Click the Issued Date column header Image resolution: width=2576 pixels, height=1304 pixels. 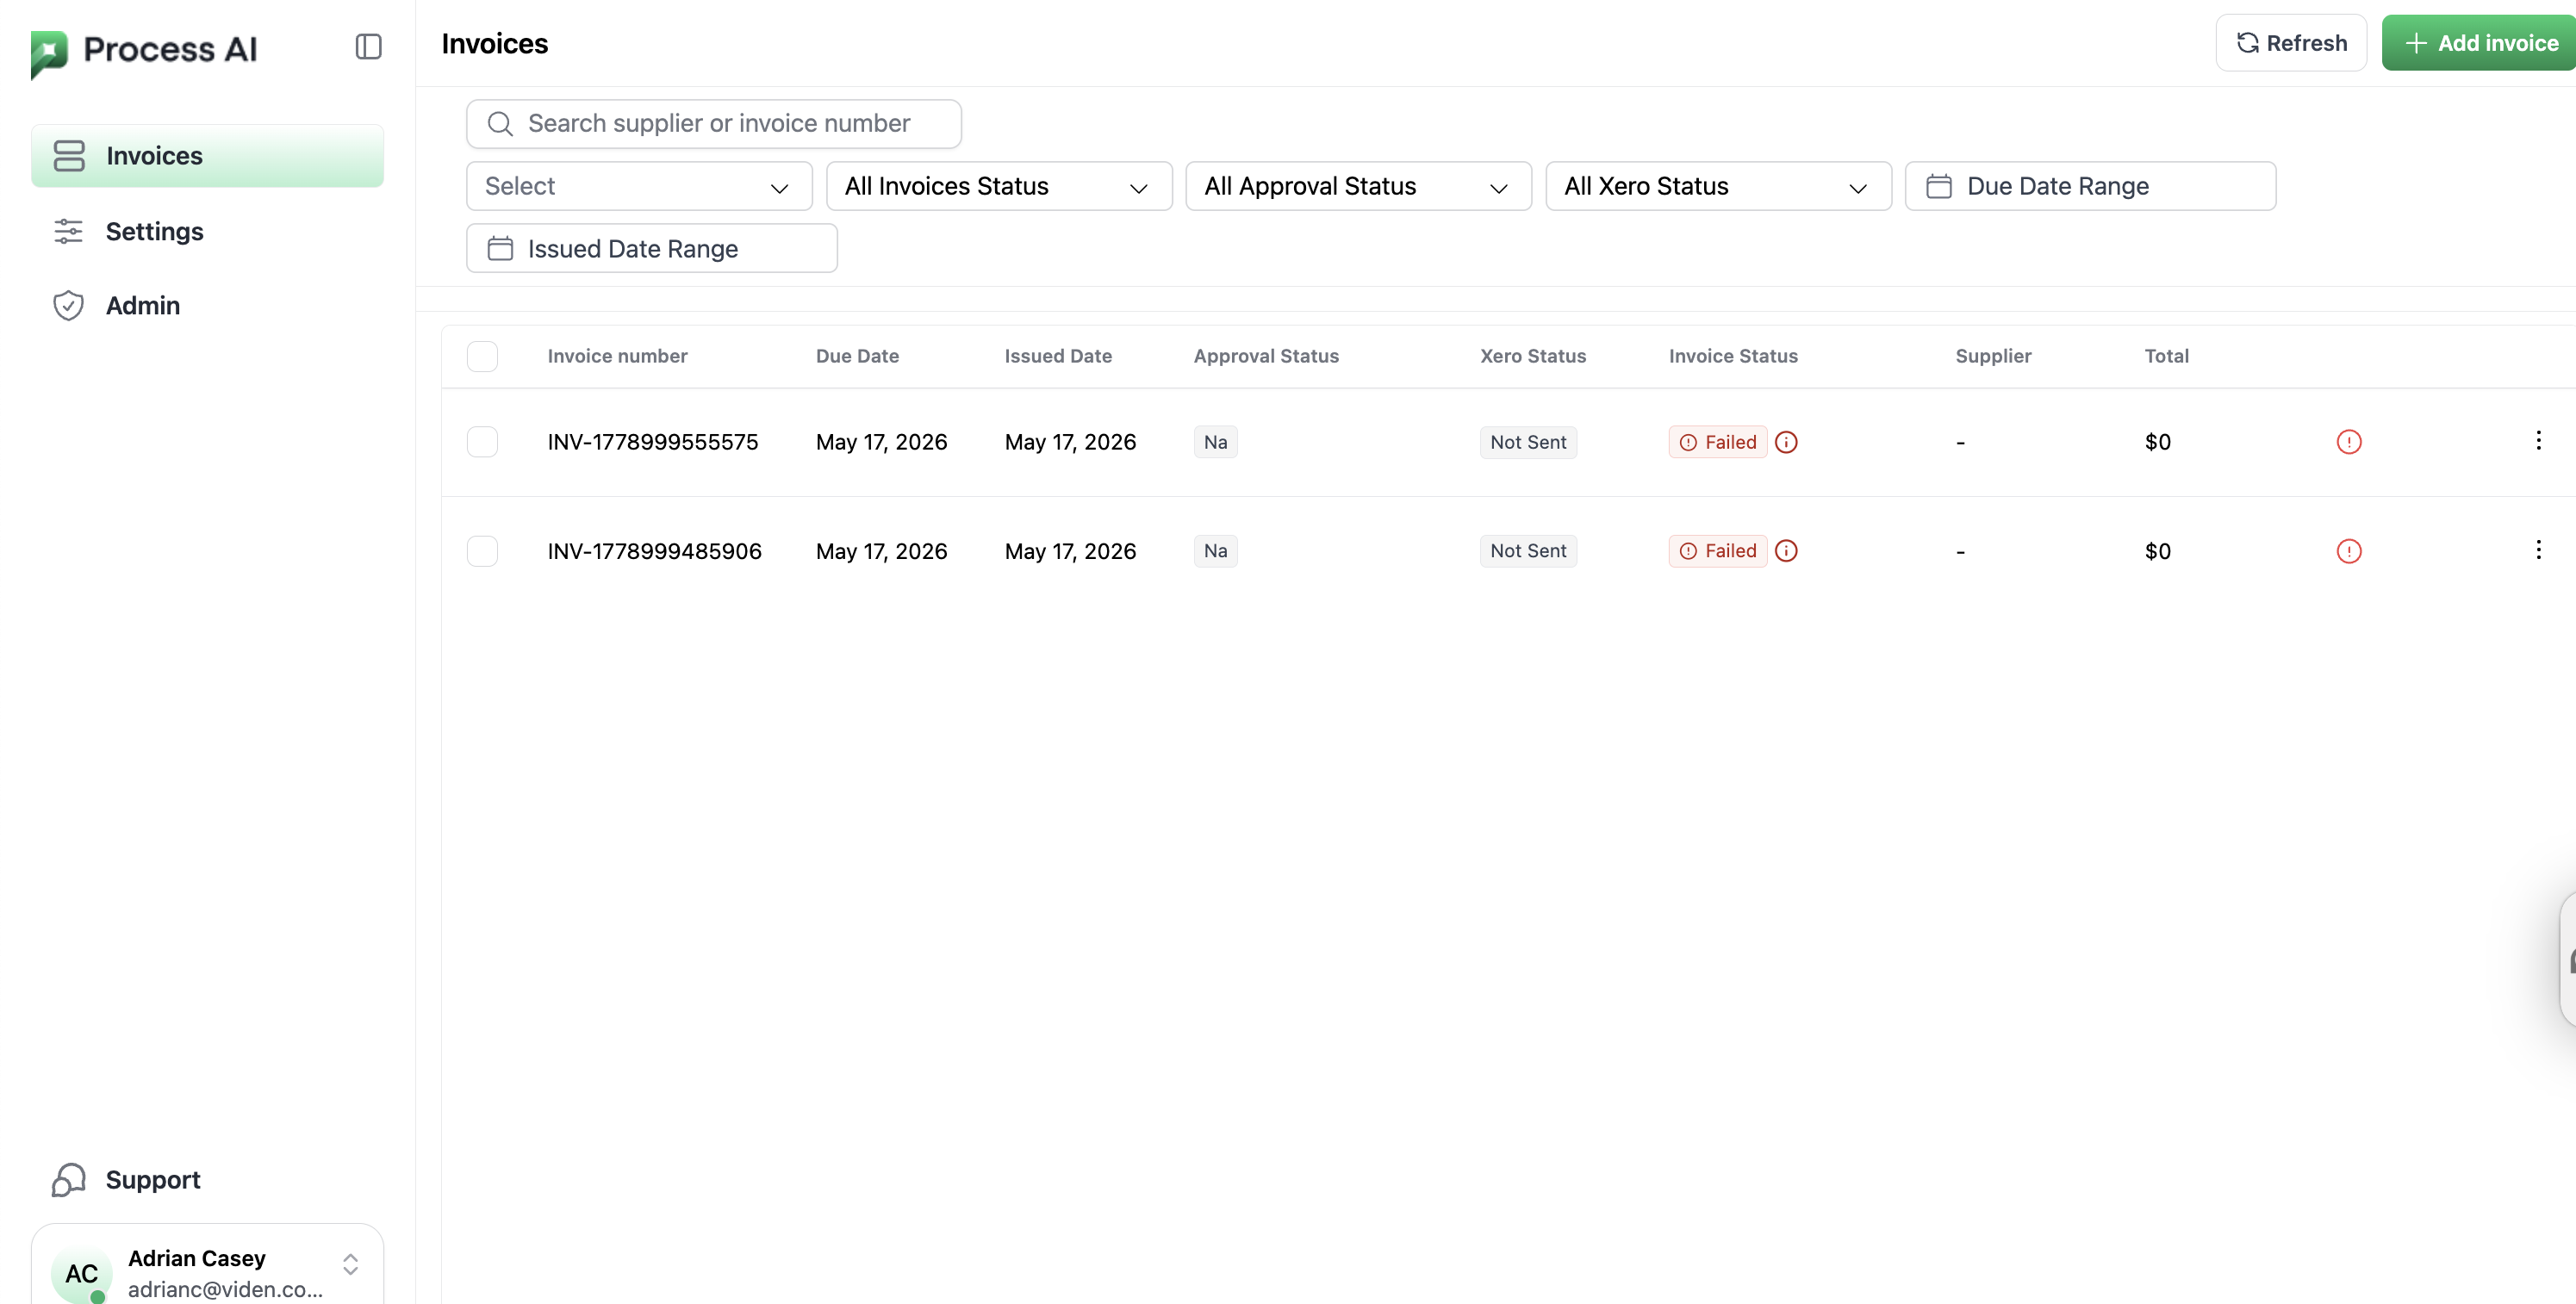pyautogui.click(x=1058, y=356)
